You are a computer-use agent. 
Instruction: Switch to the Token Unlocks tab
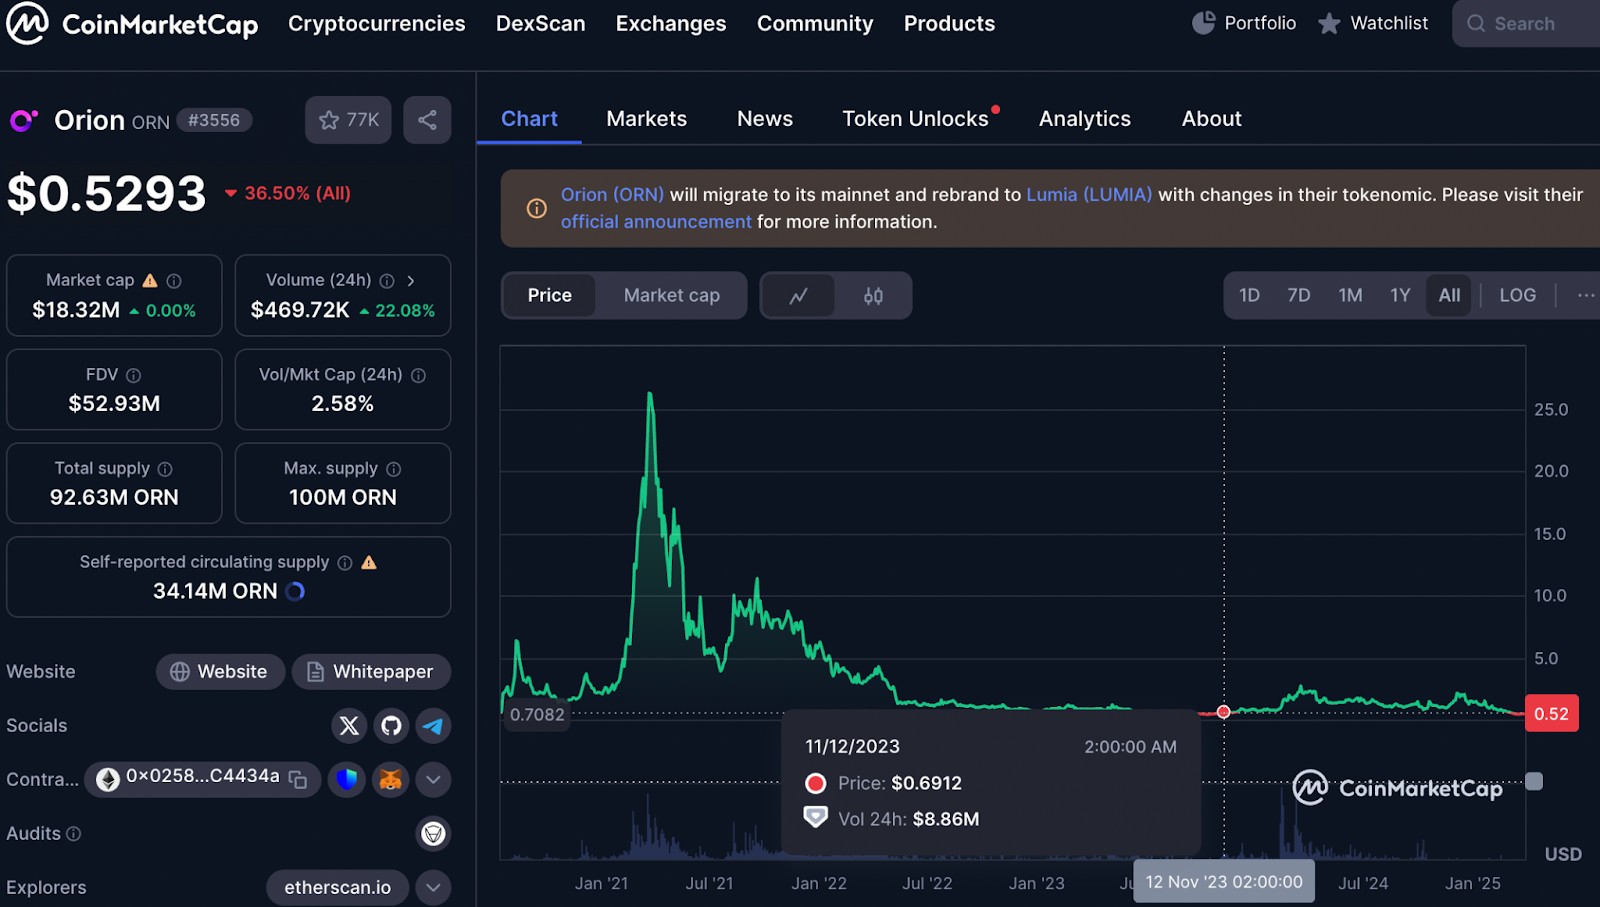(x=916, y=119)
